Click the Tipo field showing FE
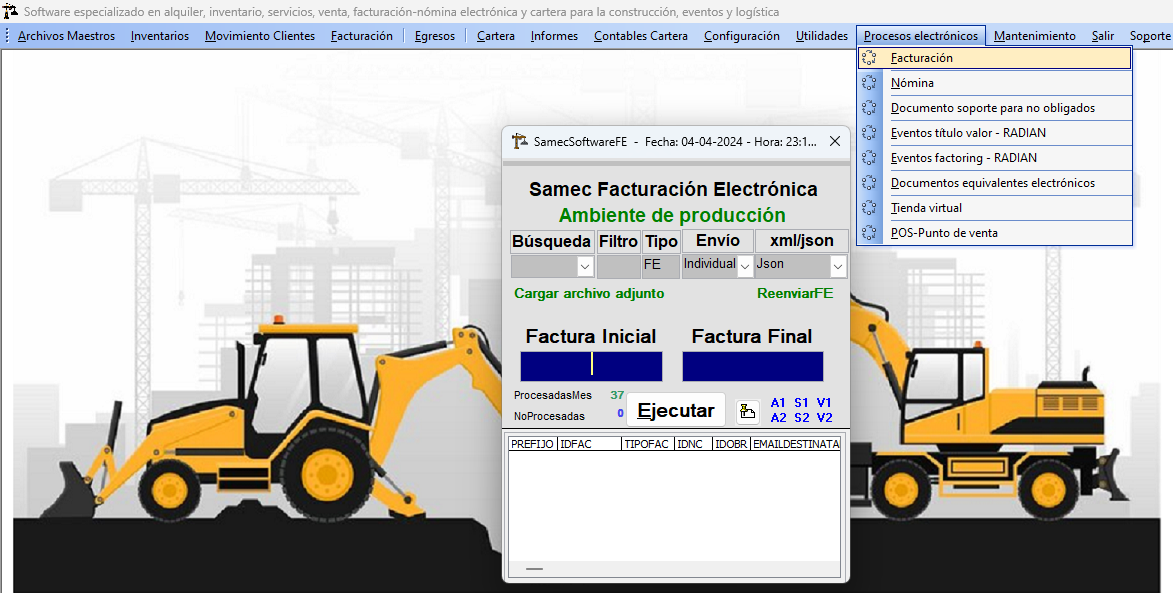Image resolution: width=1173 pixels, height=593 pixels. point(661,265)
